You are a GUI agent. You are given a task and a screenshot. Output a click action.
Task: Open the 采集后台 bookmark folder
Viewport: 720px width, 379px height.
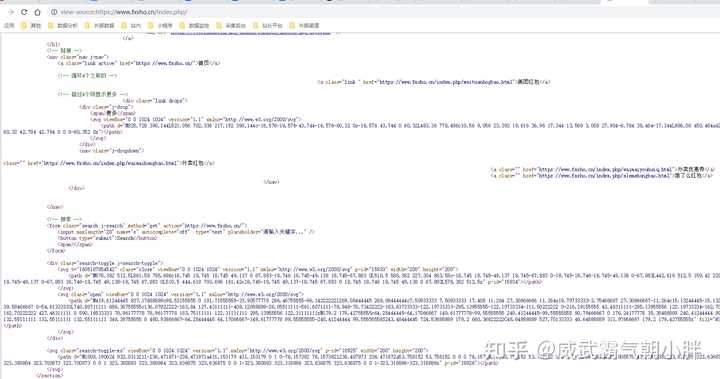pos(231,26)
